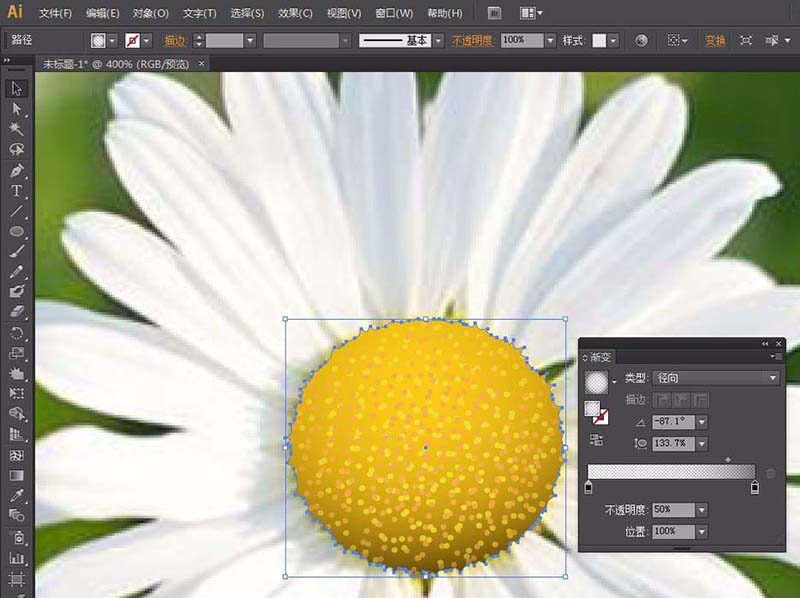This screenshot has height=598, width=800.
Task: Pick the Lasso tool
Action: [x=16, y=149]
